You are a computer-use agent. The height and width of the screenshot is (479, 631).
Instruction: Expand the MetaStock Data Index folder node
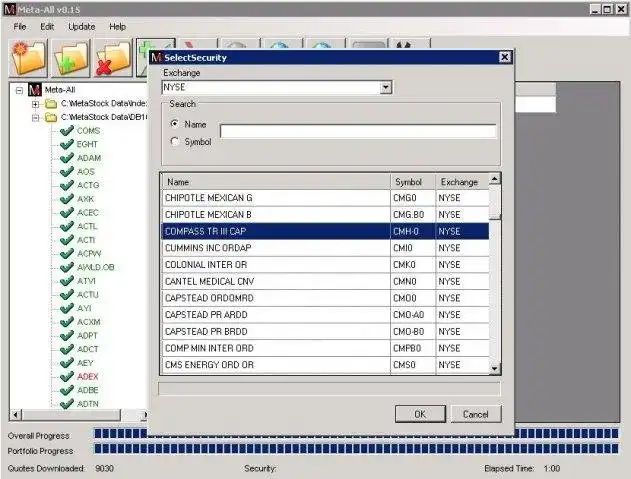click(35, 104)
